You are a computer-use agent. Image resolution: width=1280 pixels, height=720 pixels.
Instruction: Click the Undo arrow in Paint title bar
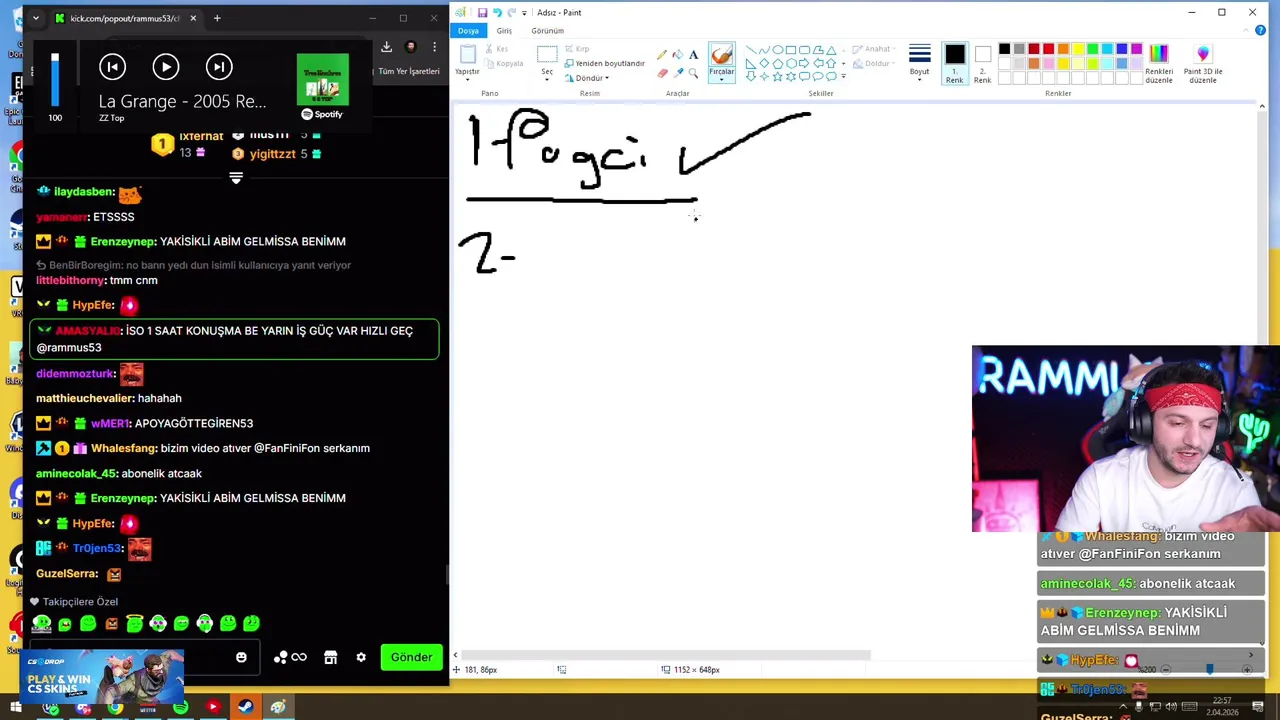tap(497, 12)
